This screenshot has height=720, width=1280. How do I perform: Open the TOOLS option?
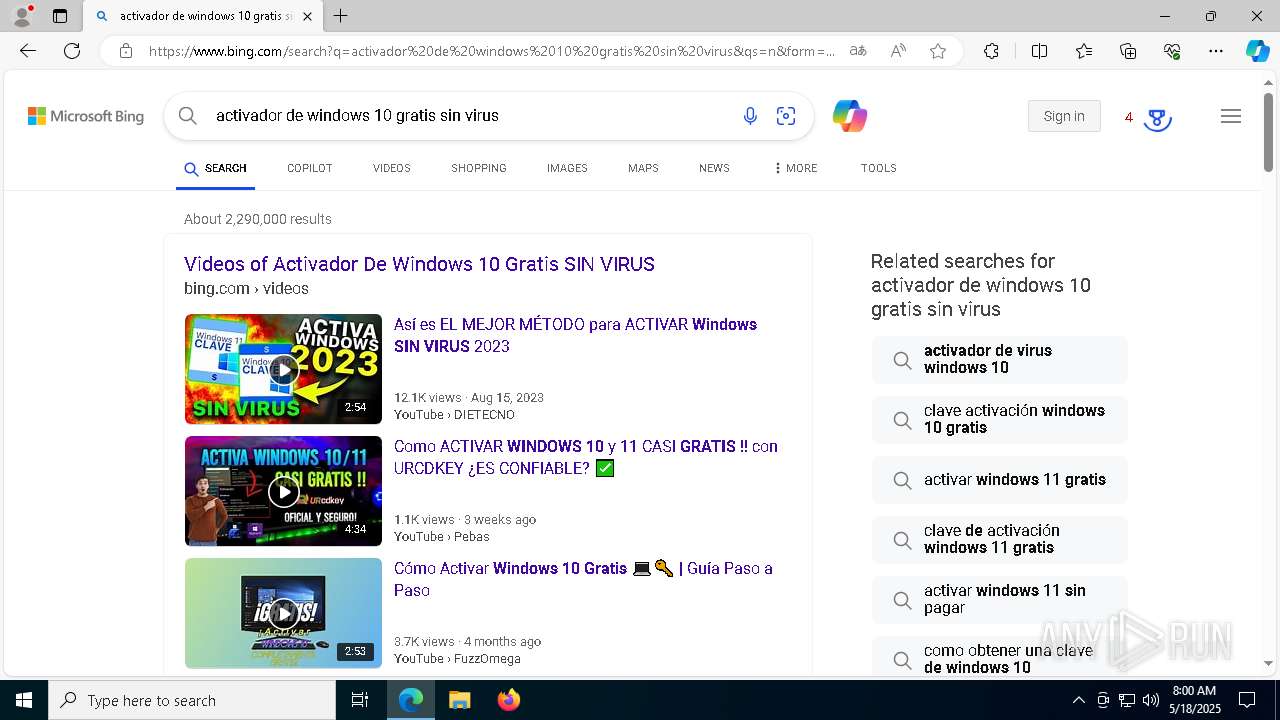[879, 168]
